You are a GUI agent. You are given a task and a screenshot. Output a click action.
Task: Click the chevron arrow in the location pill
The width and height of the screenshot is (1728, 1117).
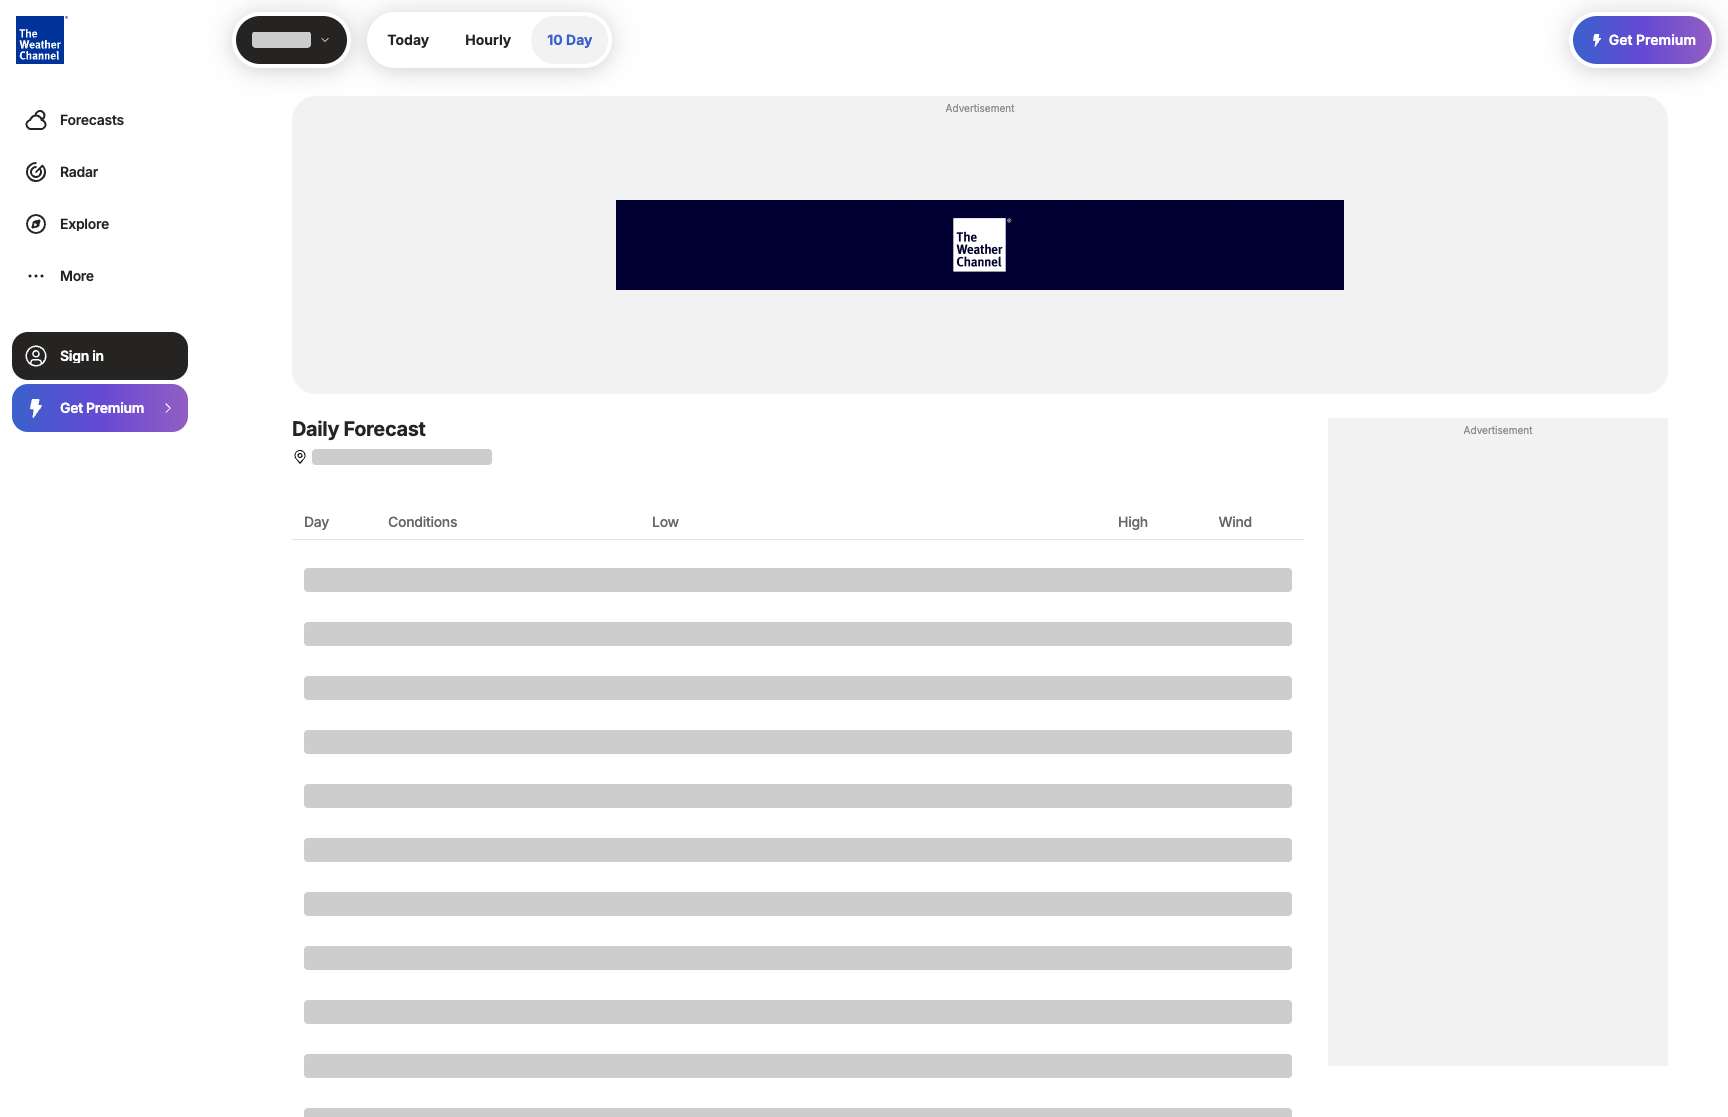click(x=325, y=40)
